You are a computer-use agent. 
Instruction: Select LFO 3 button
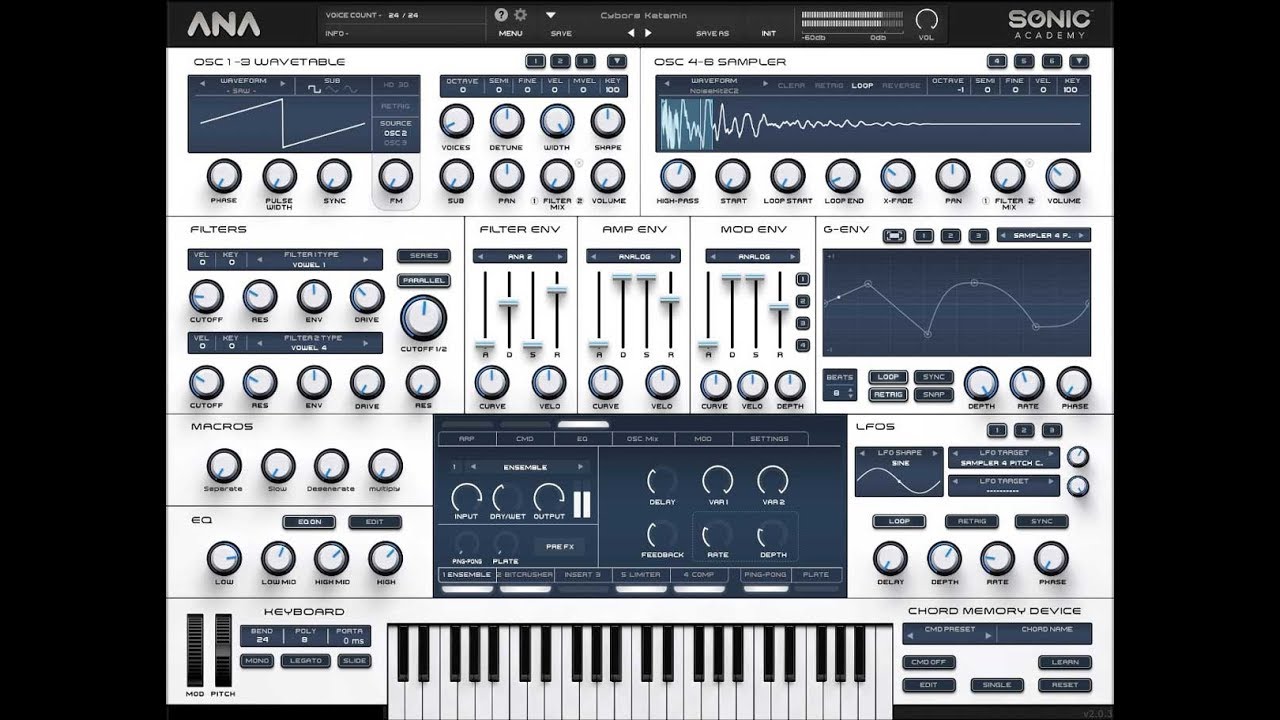tap(1051, 430)
